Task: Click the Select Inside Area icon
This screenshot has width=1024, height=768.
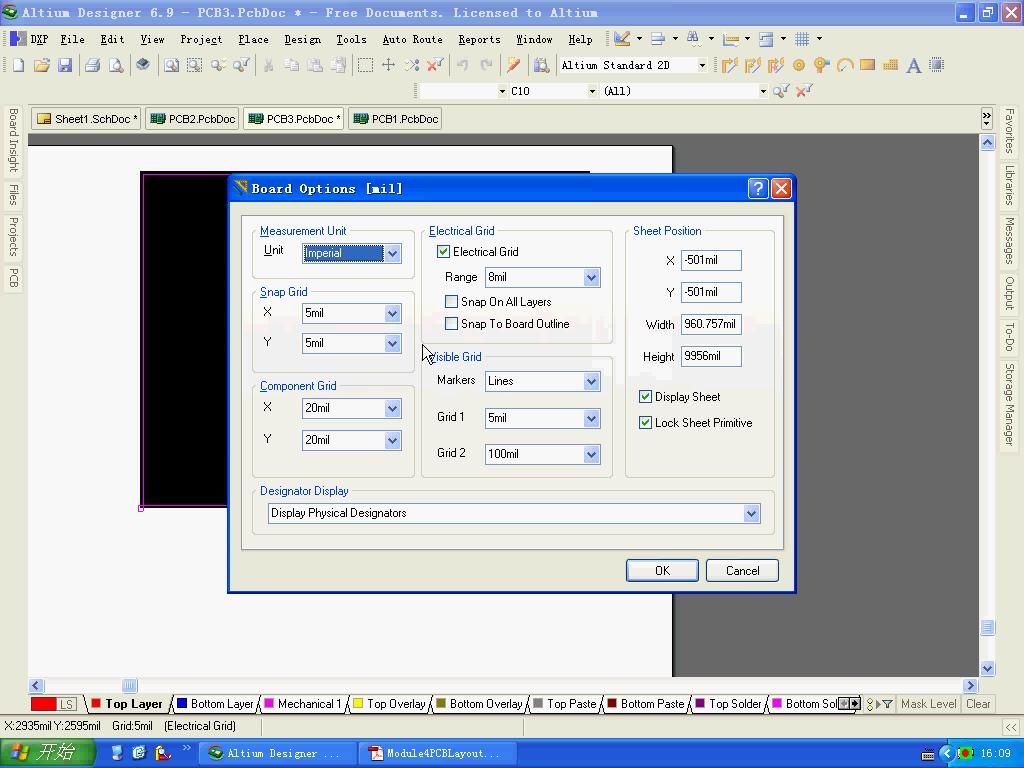Action: coord(365,65)
